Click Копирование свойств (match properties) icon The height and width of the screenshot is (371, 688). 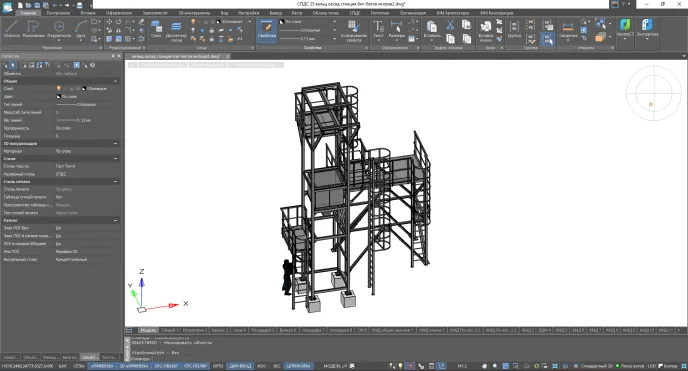(x=354, y=31)
